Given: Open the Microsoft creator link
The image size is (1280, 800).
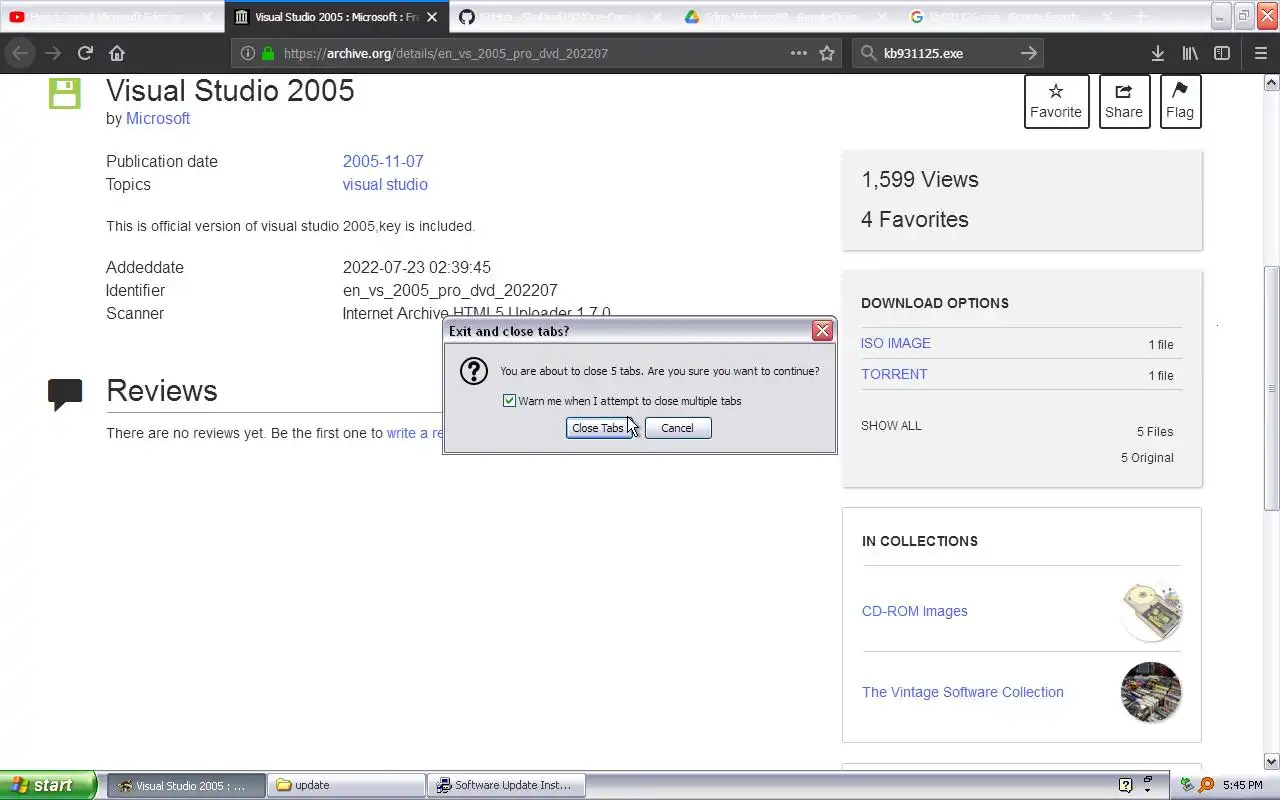Looking at the screenshot, I should (157, 118).
